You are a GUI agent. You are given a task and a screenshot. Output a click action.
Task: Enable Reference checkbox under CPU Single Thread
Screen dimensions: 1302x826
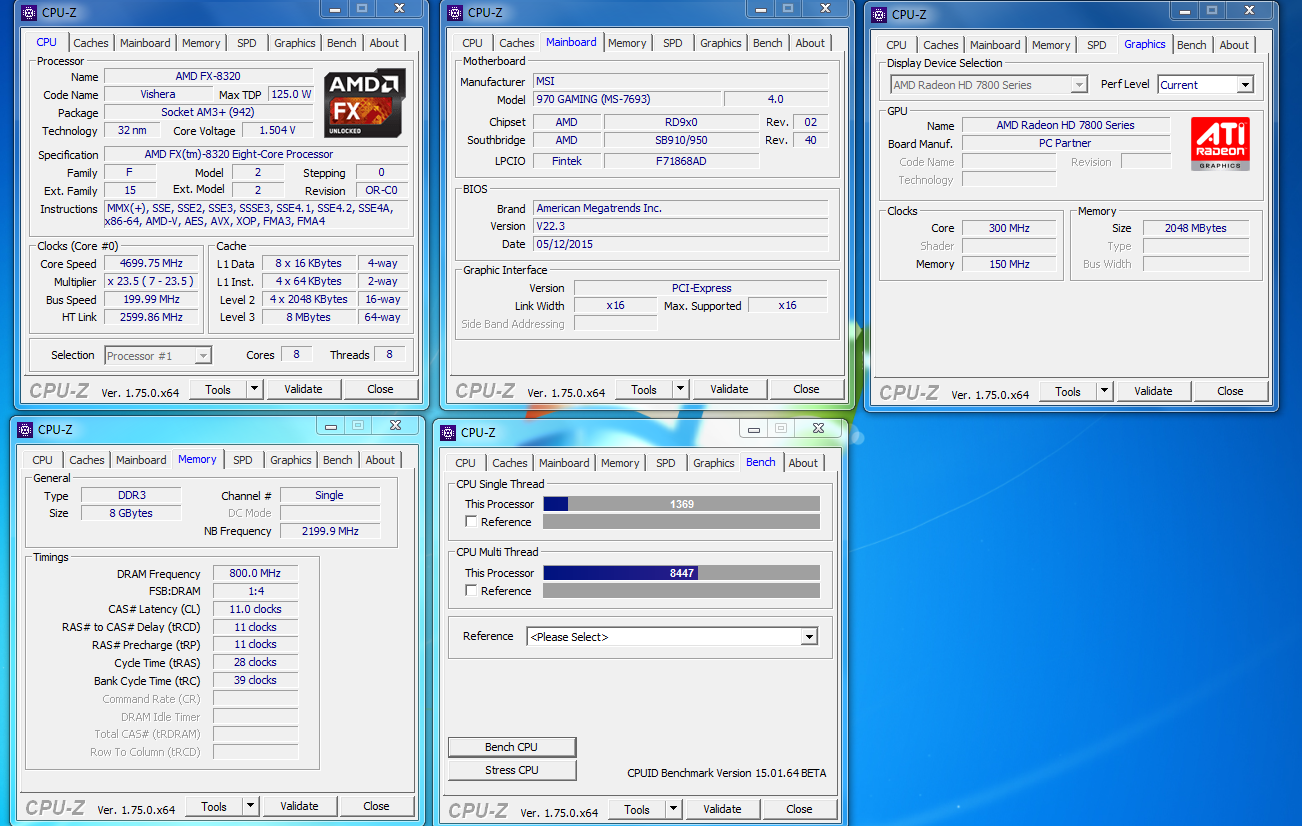[471, 522]
